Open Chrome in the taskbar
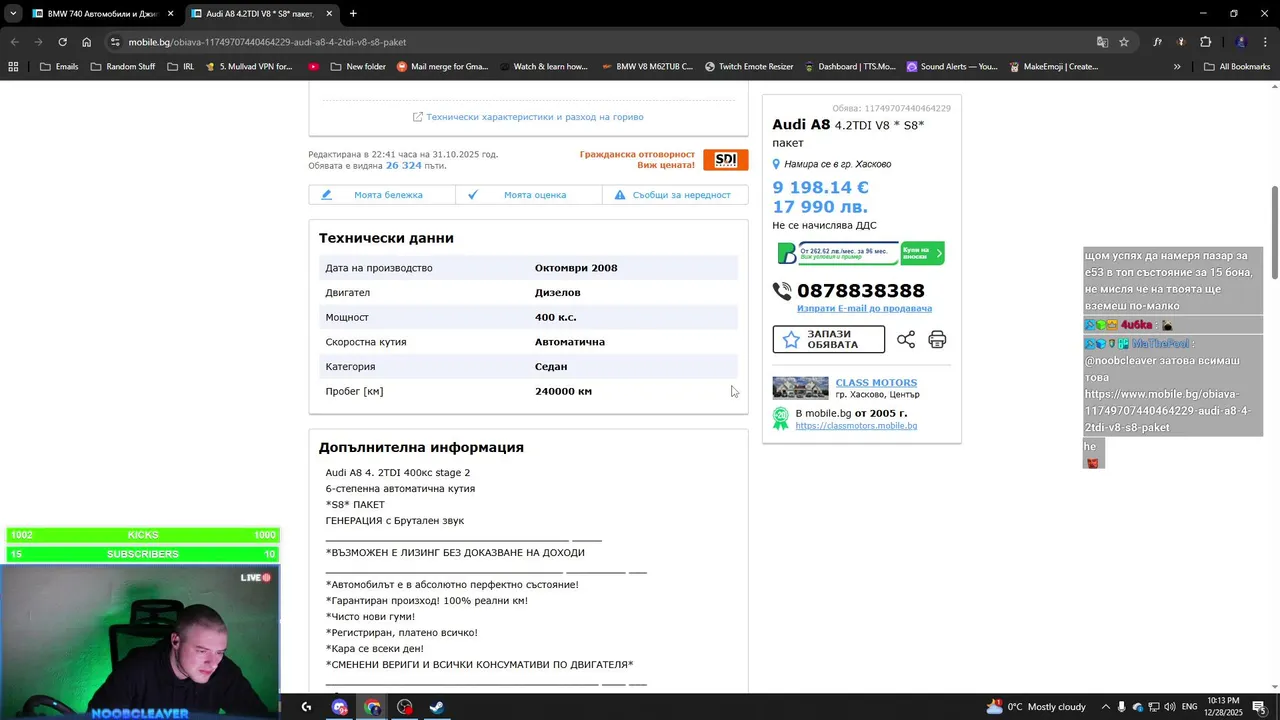The height and width of the screenshot is (720, 1280). pos(372,707)
